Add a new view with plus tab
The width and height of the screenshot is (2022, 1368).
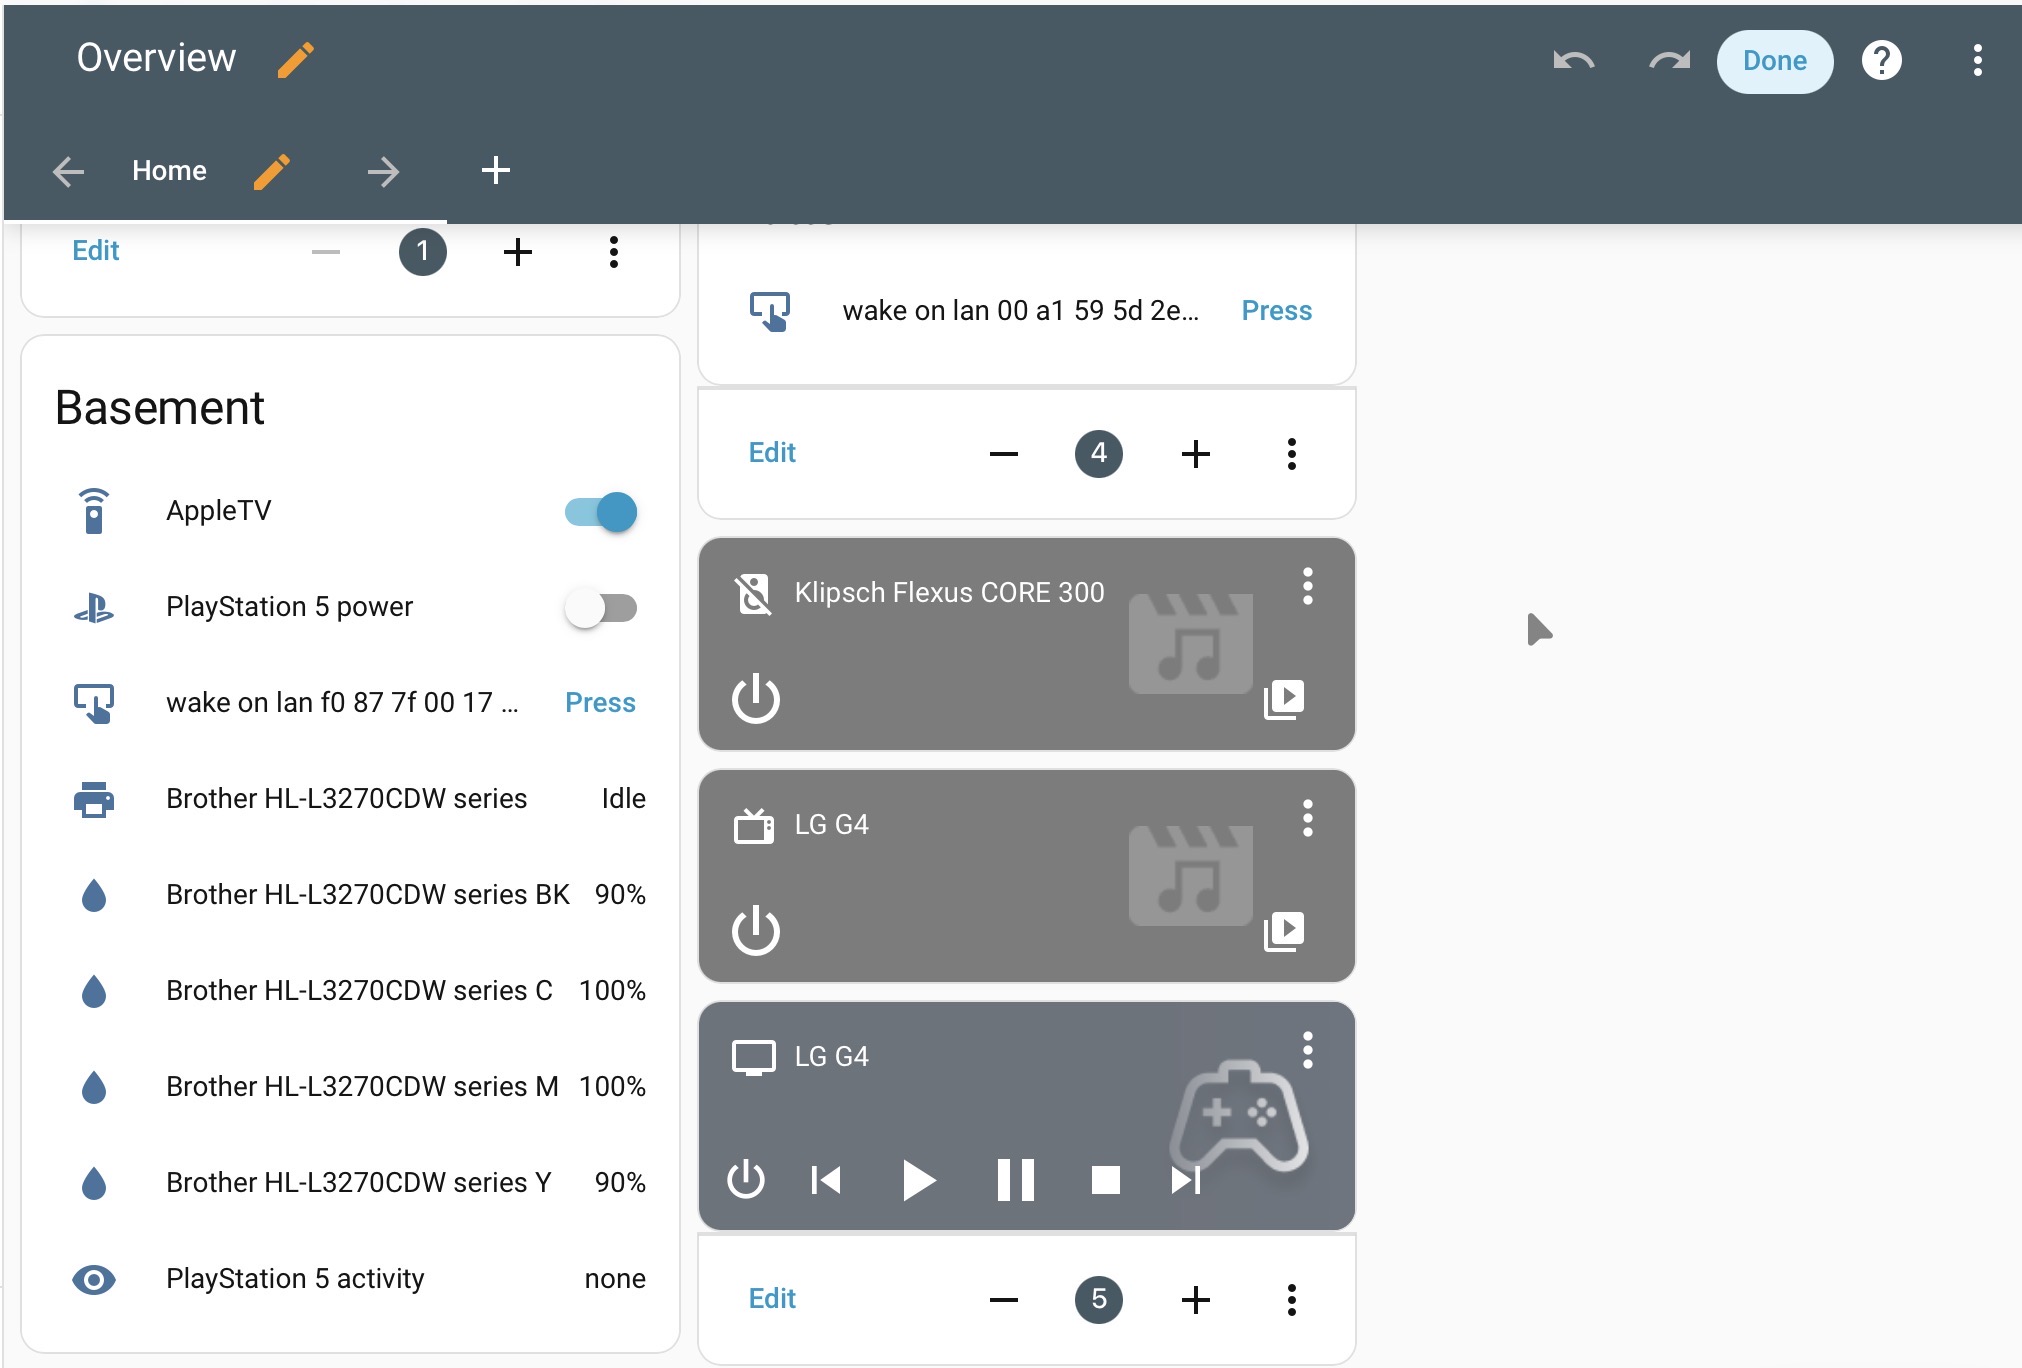tap(495, 171)
